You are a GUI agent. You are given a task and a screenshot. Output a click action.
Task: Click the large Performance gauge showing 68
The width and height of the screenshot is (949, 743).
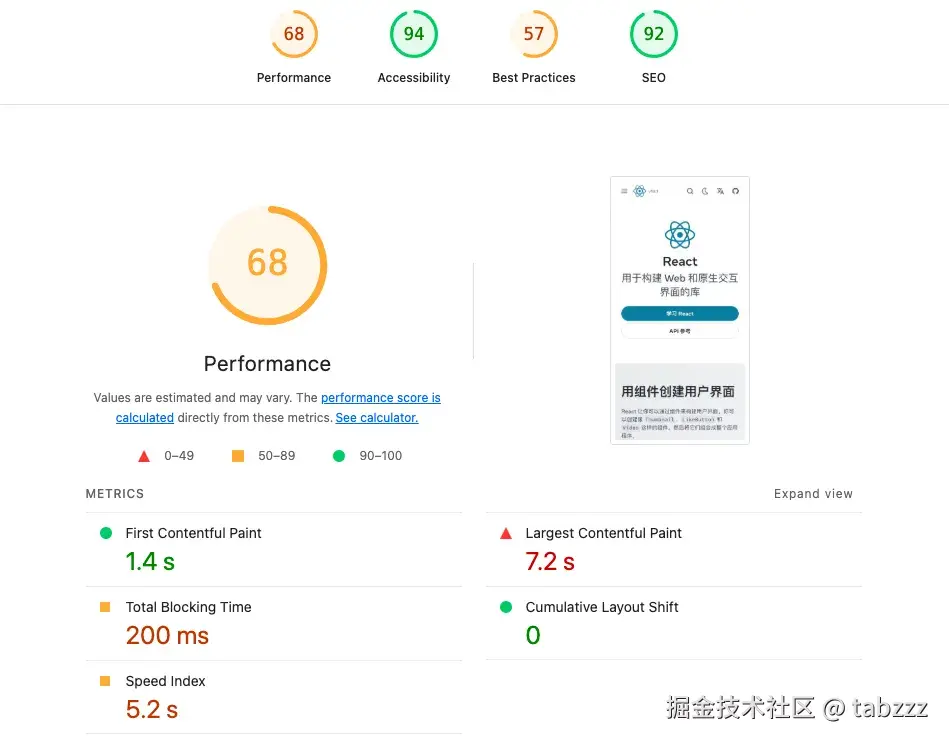(268, 265)
